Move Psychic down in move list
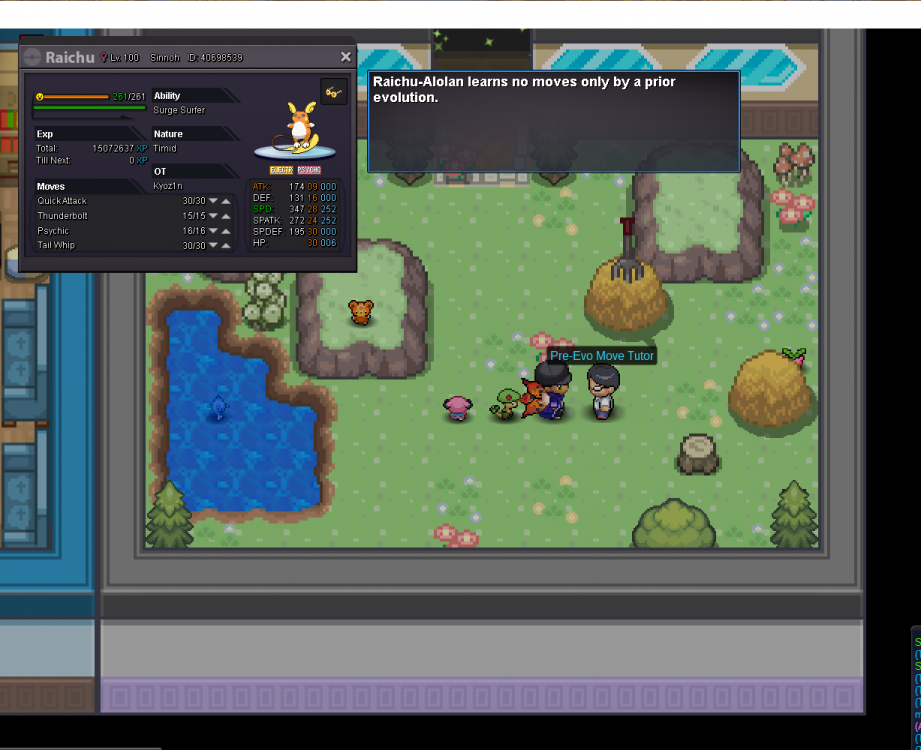Viewport: 921px width, 750px height. tap(213, 231)
